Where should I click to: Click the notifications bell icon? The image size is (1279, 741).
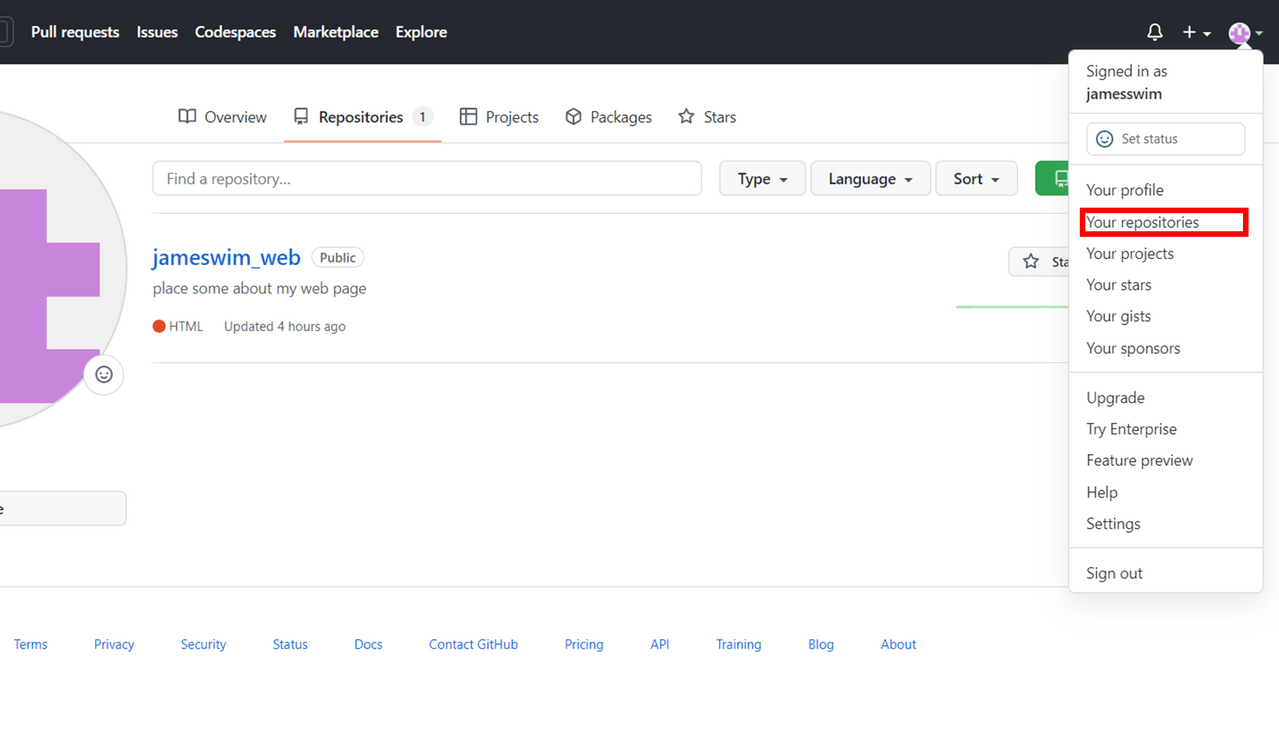tap(1154, 32)
